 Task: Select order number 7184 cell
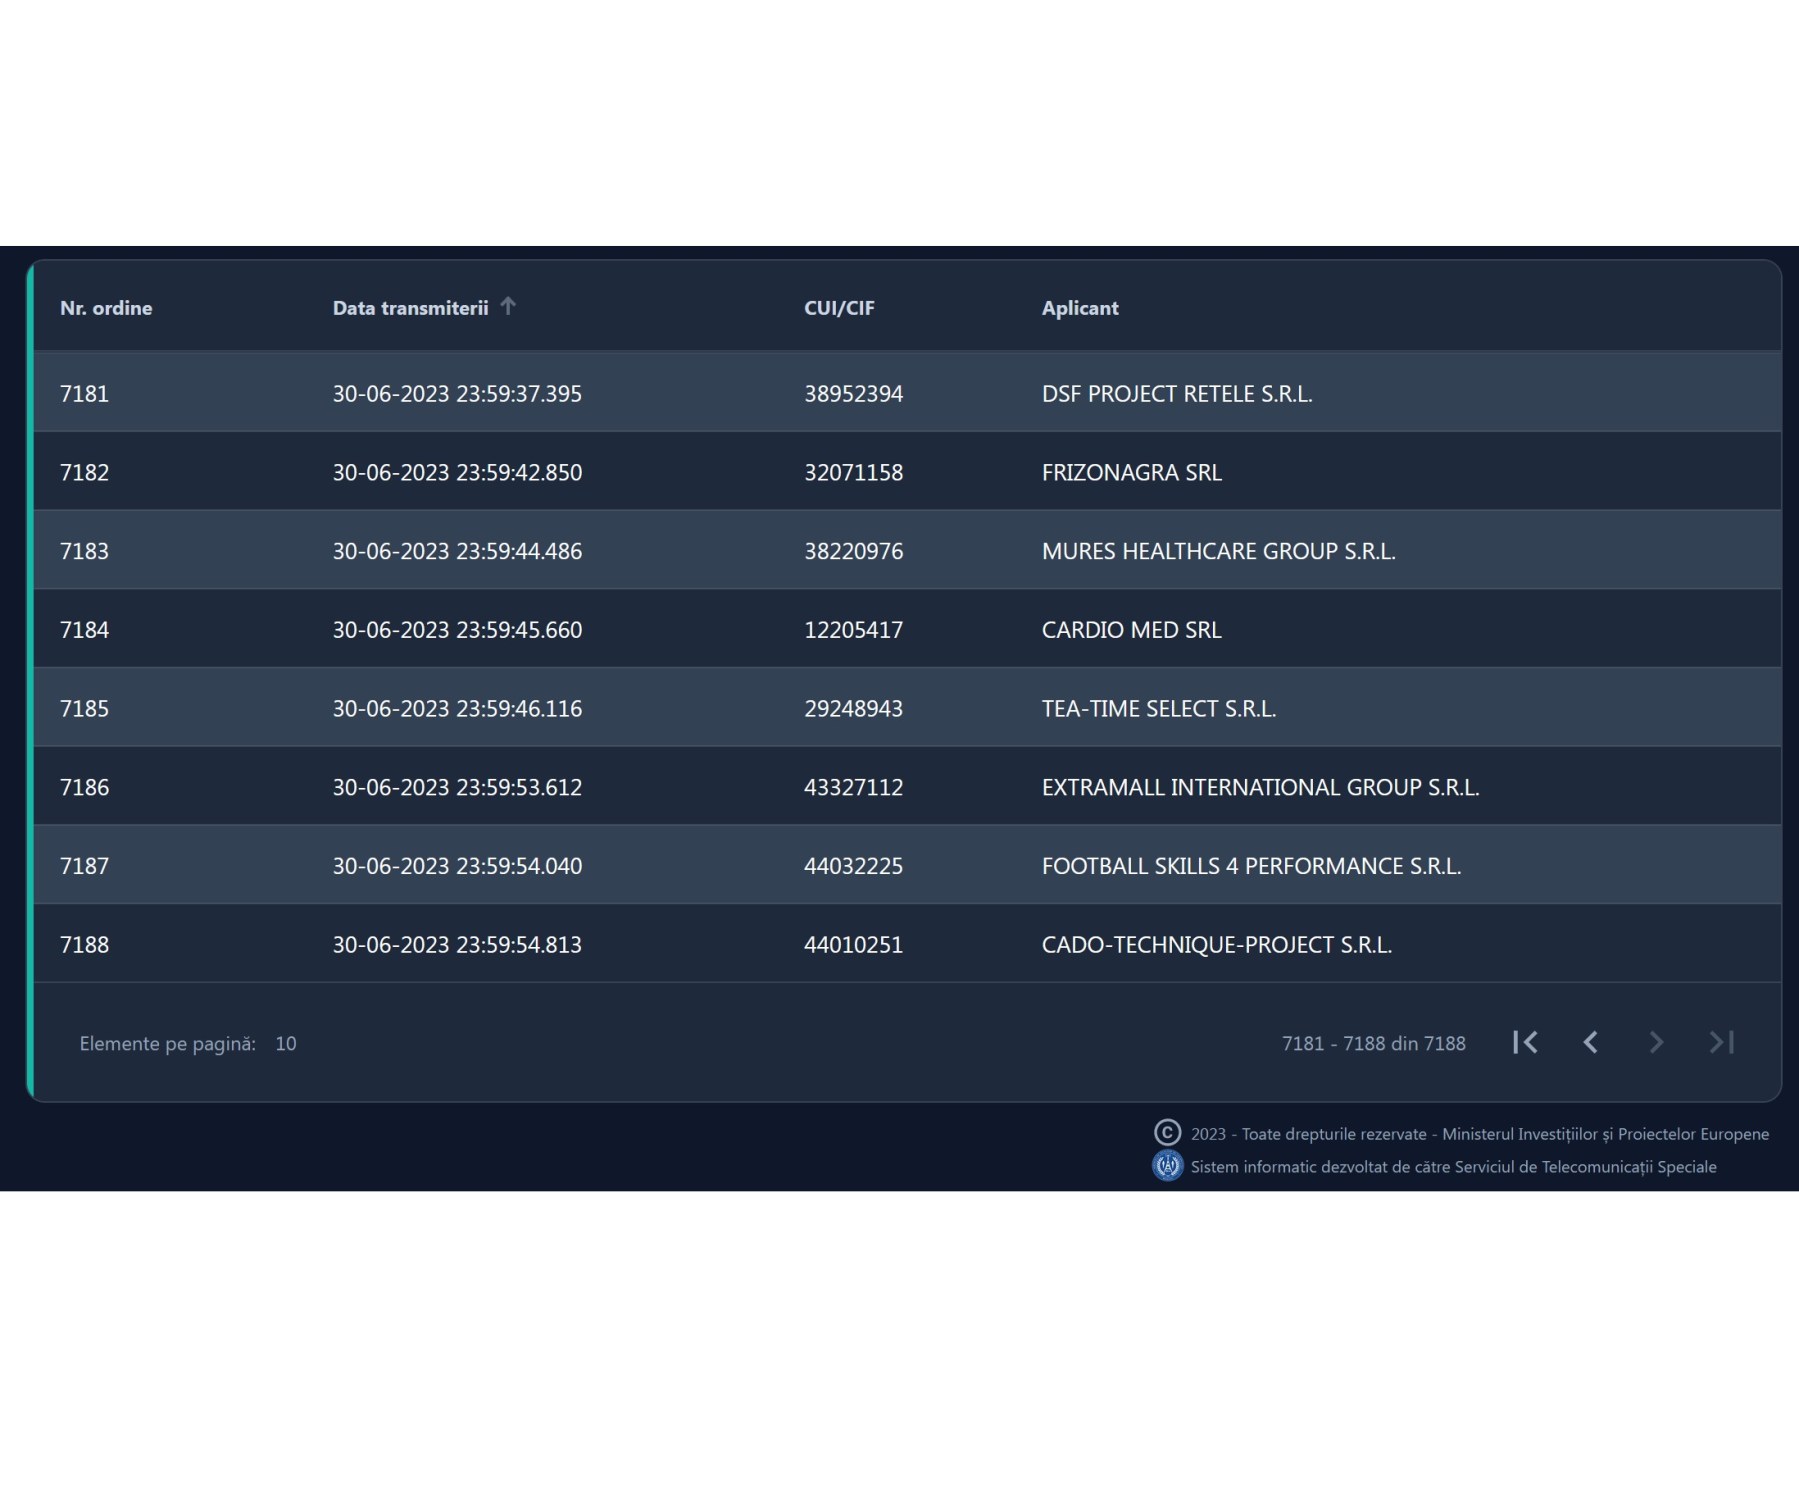pos(84,630)
